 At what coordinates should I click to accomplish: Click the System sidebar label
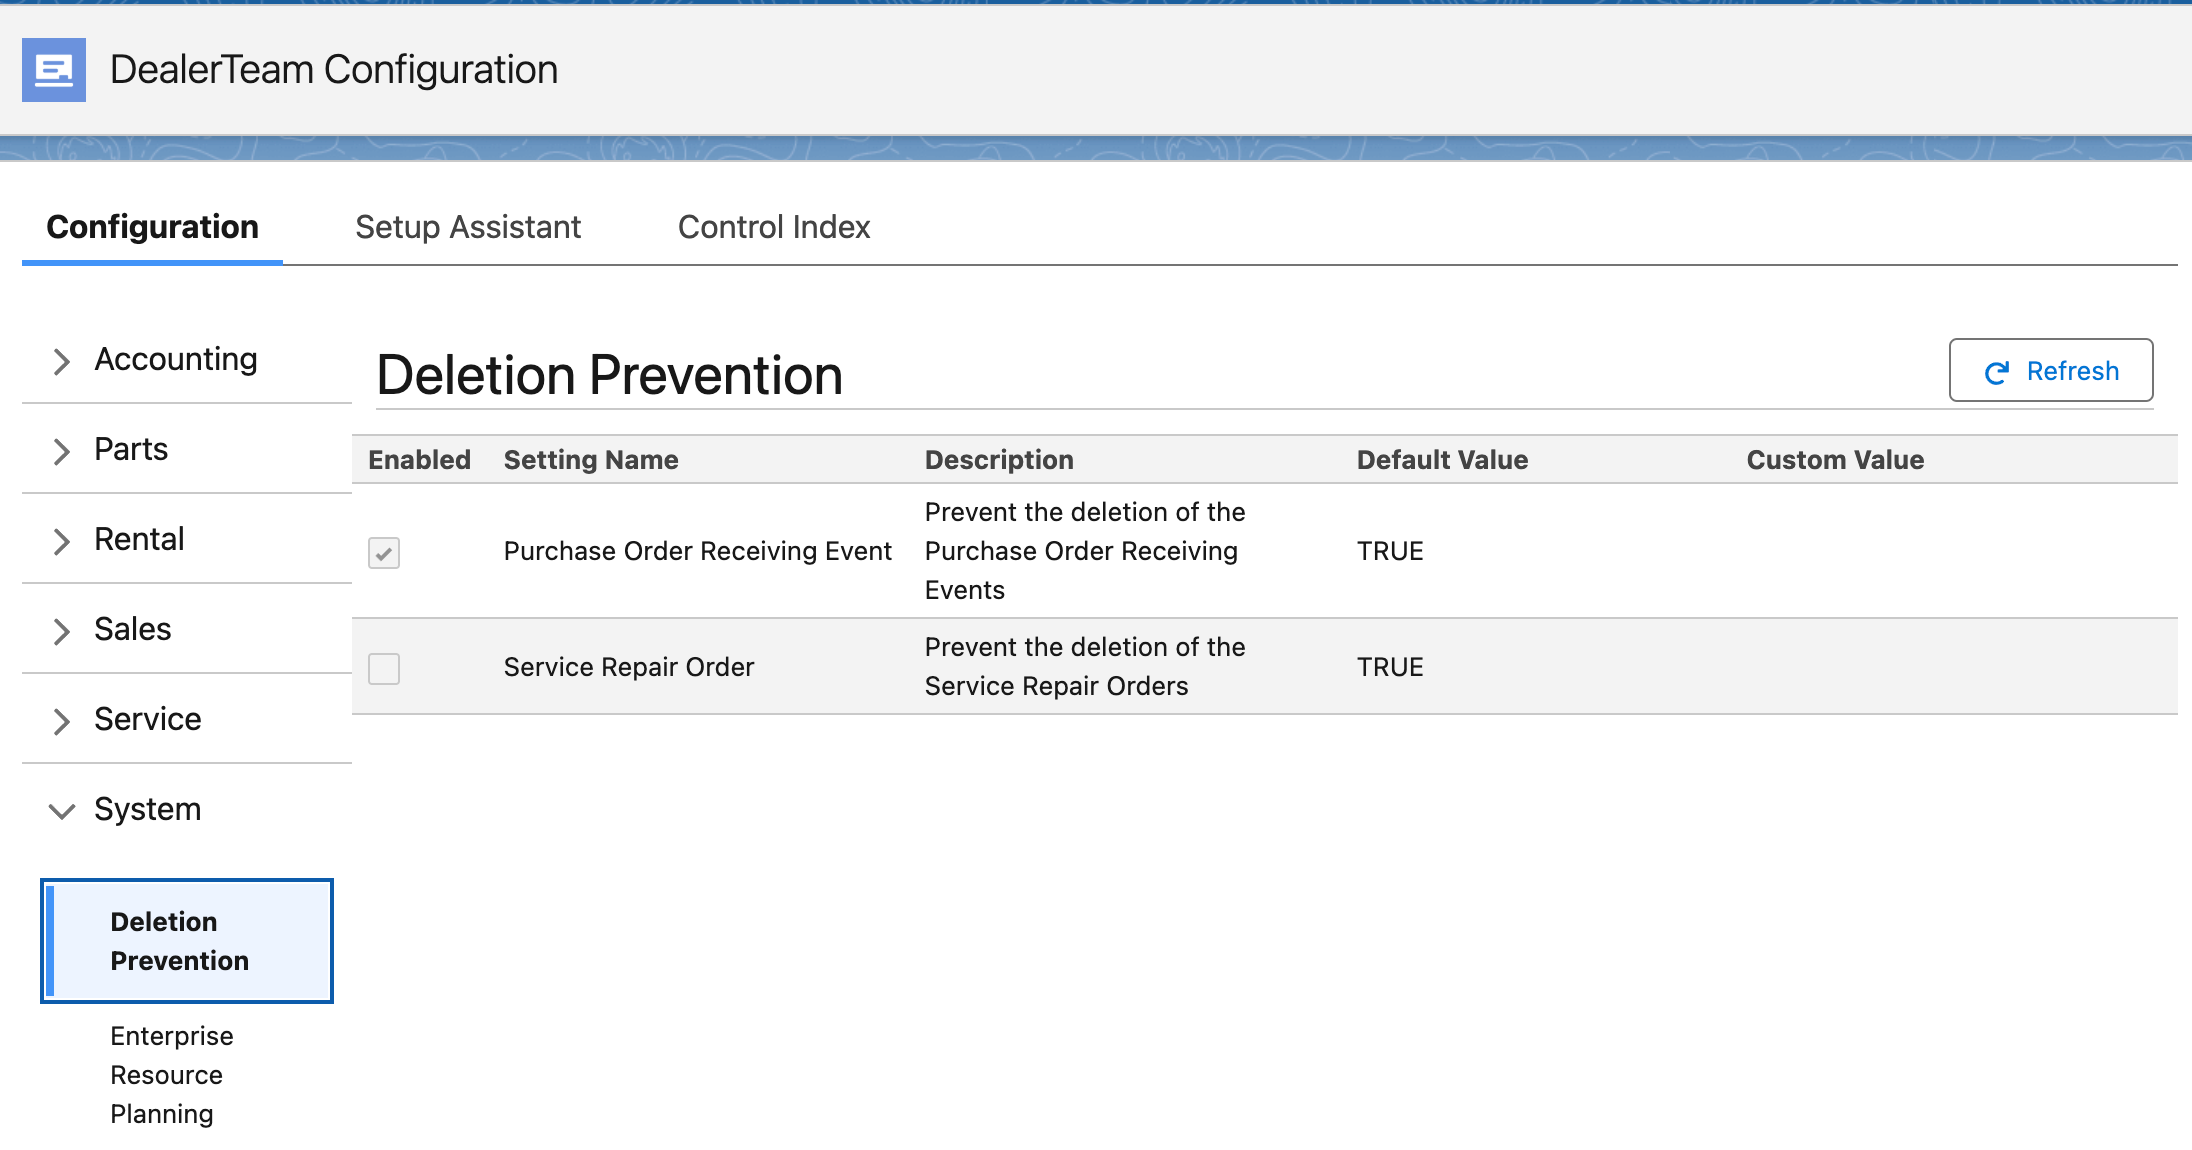tap(148, 809)
